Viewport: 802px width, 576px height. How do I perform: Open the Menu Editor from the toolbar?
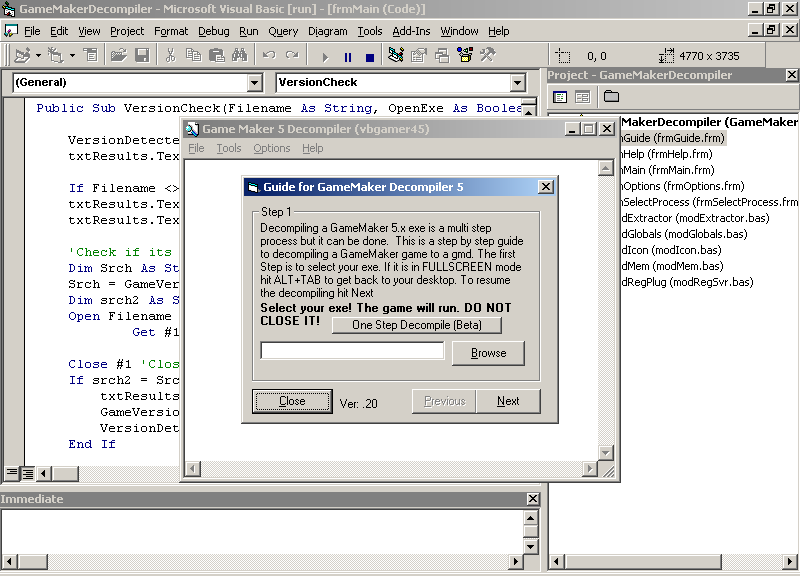tap(91, 55)
